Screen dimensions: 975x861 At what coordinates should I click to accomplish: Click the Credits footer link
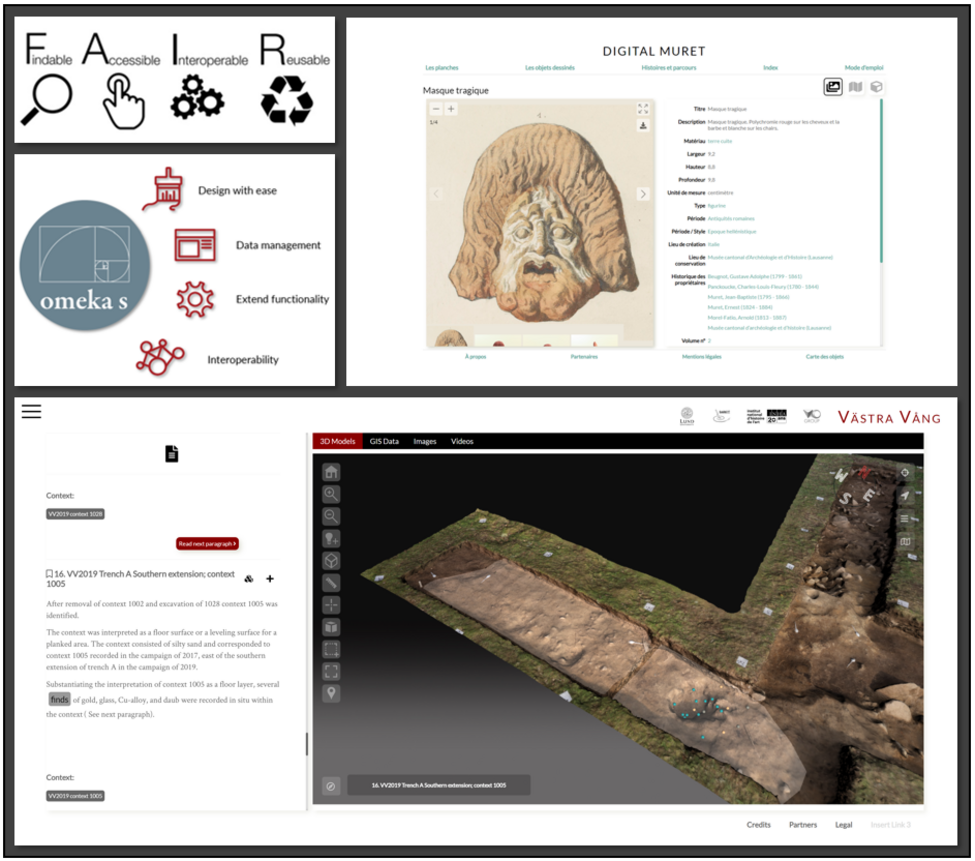pos(759,825)
